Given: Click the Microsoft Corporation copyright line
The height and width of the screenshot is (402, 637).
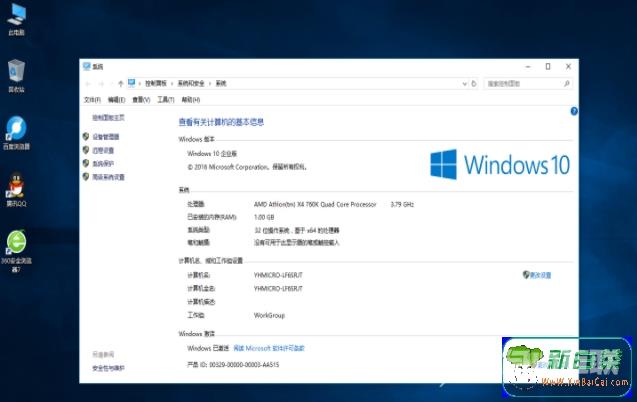Looking at the screenshot, I should [247, 167].
